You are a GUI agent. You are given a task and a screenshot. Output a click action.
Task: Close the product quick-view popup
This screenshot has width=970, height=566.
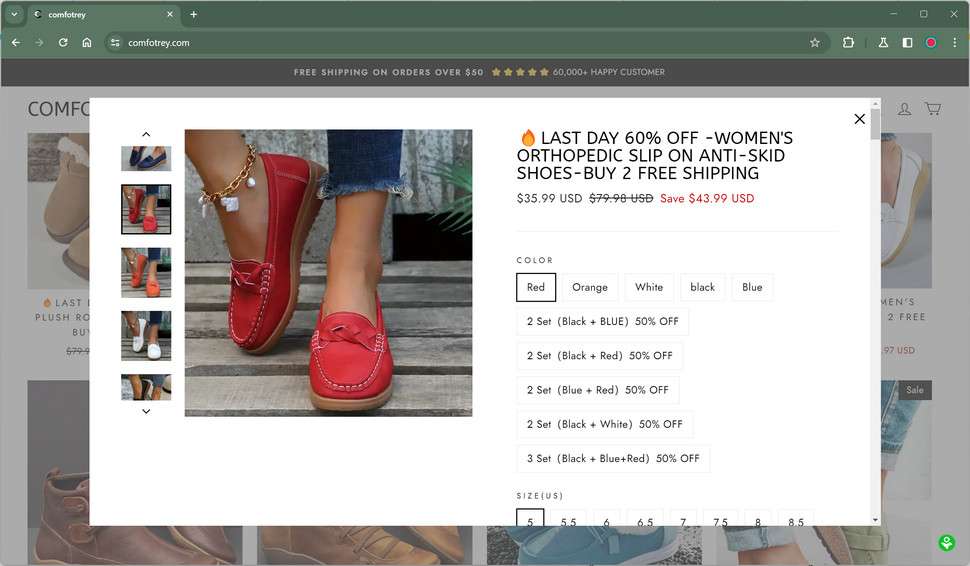point(859,119)
